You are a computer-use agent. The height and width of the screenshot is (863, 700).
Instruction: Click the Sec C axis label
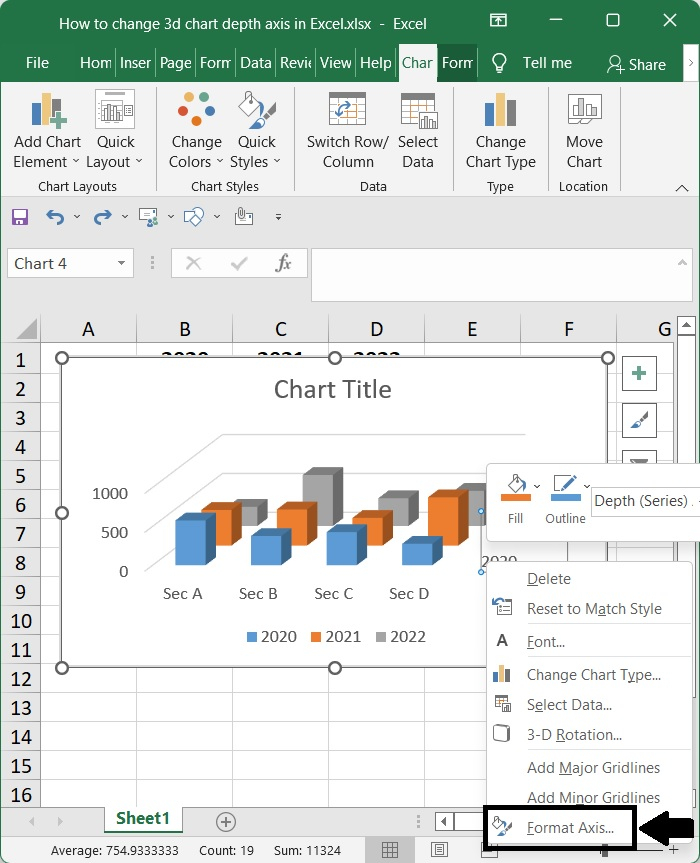pyautogui.click(x=333, y=594)
